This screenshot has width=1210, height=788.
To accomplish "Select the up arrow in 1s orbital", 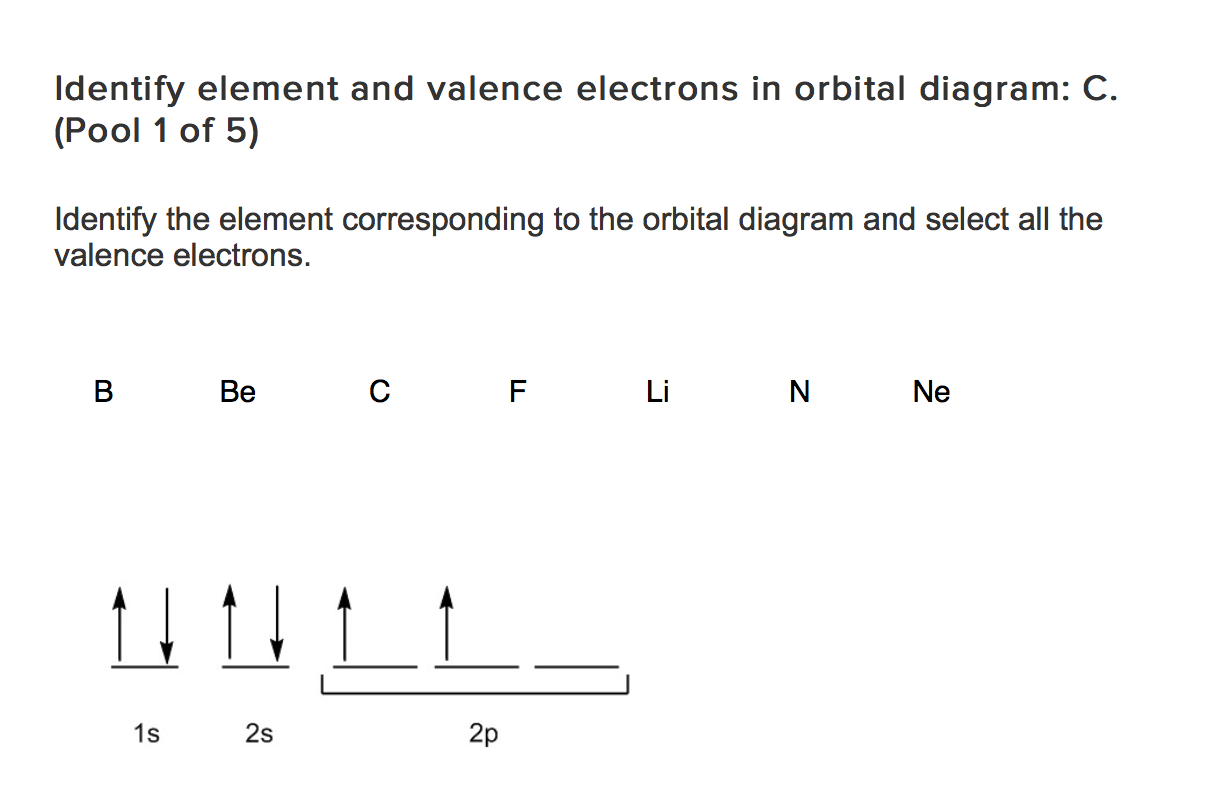I will click(x=120, y=617).
